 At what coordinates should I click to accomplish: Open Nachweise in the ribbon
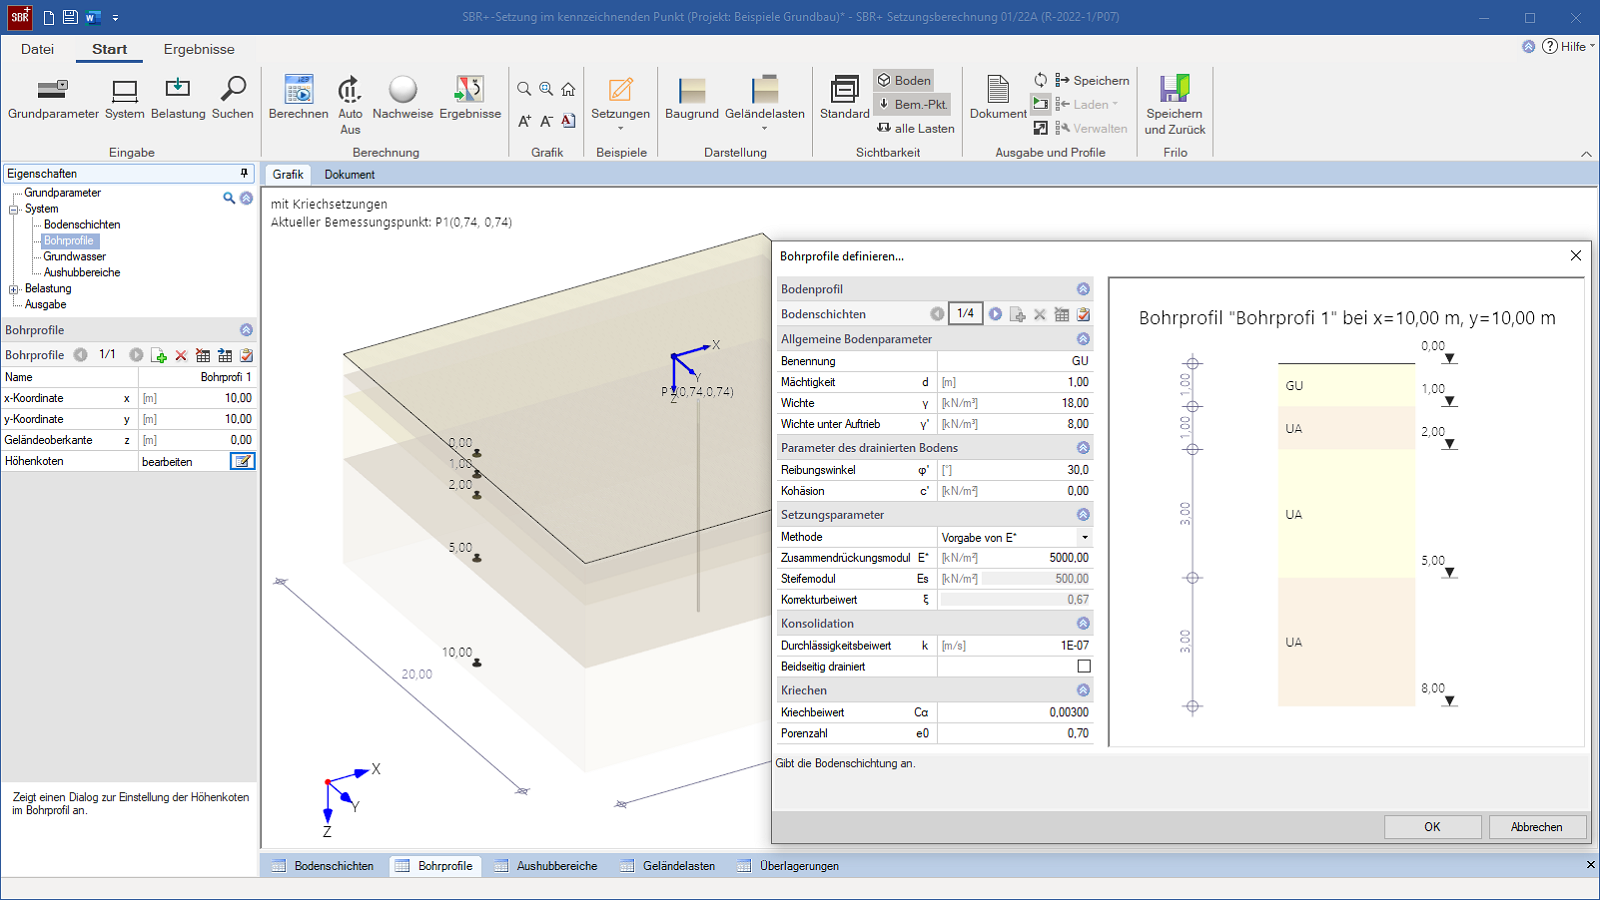pyautogui.click(x=403, y=98)
